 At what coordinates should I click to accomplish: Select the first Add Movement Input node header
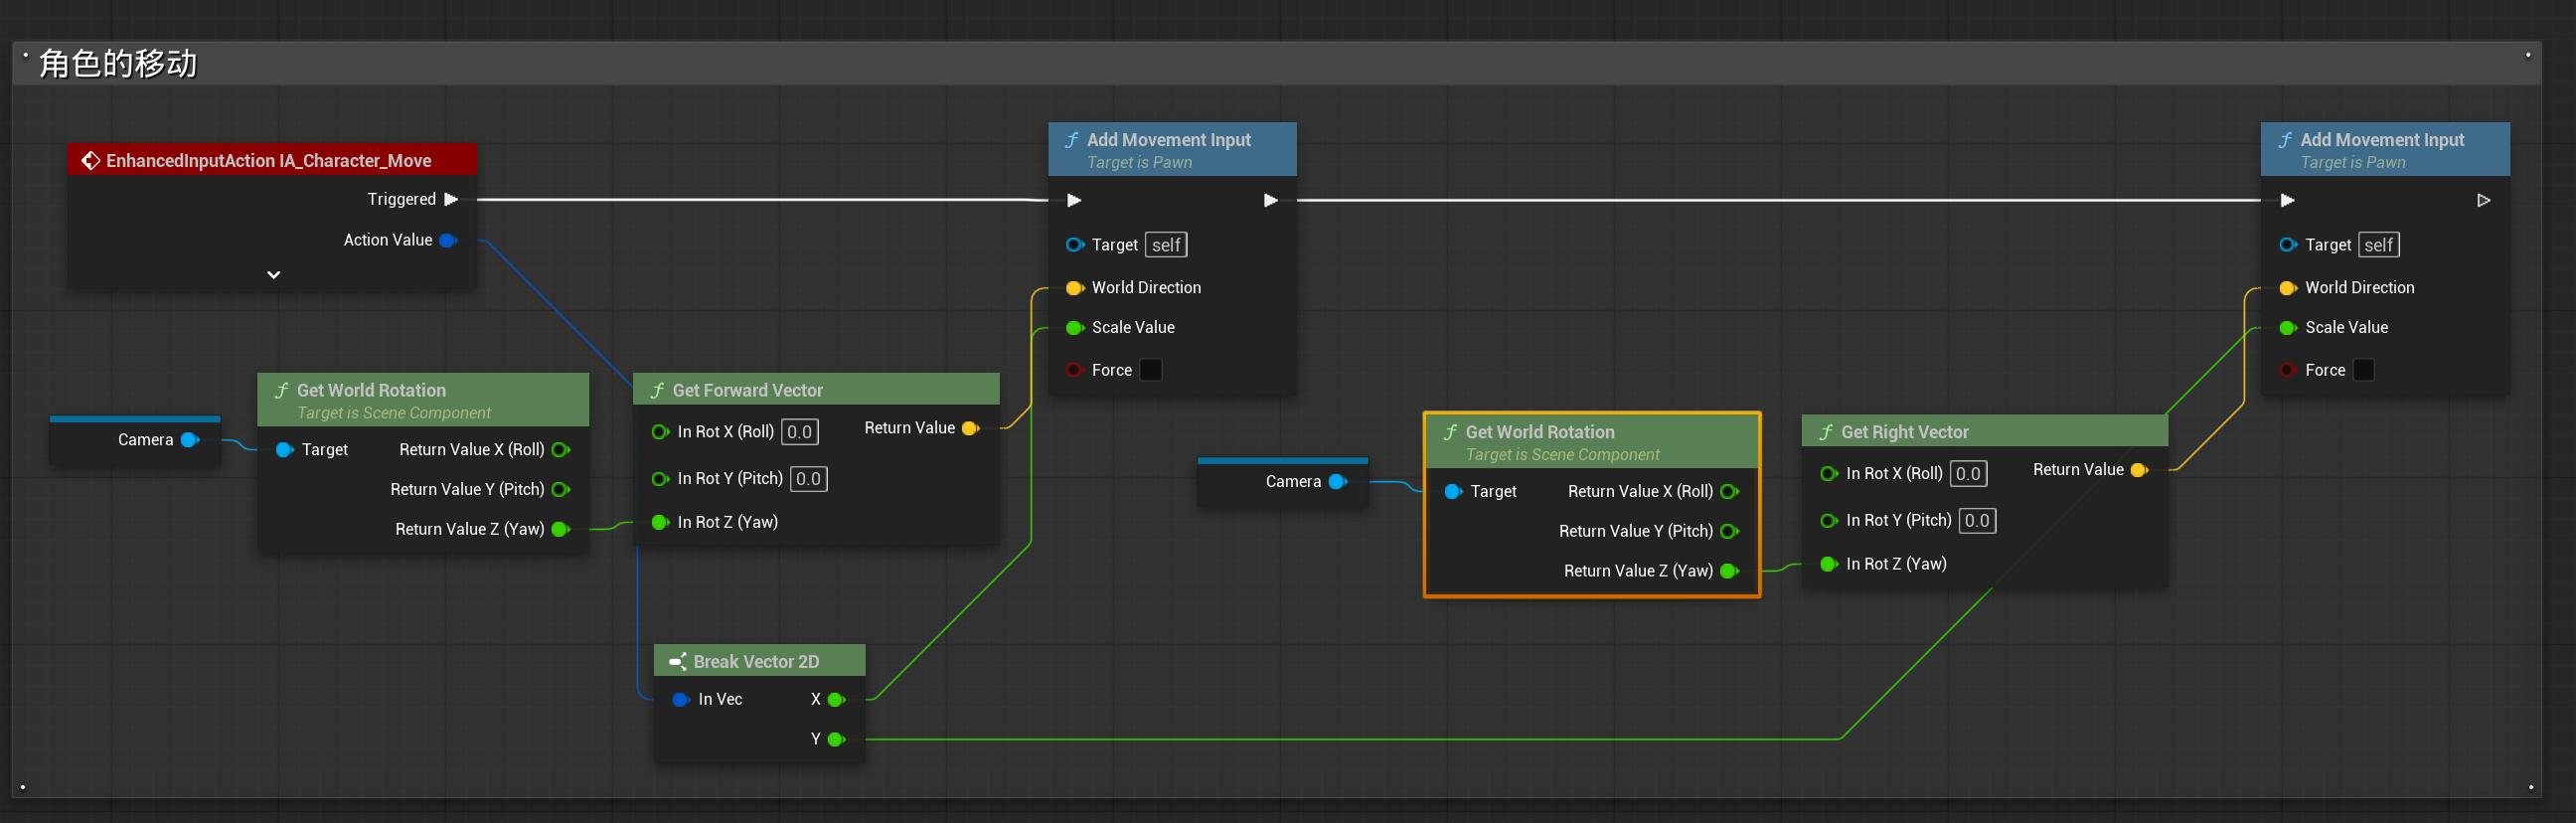pos(1172,149)
